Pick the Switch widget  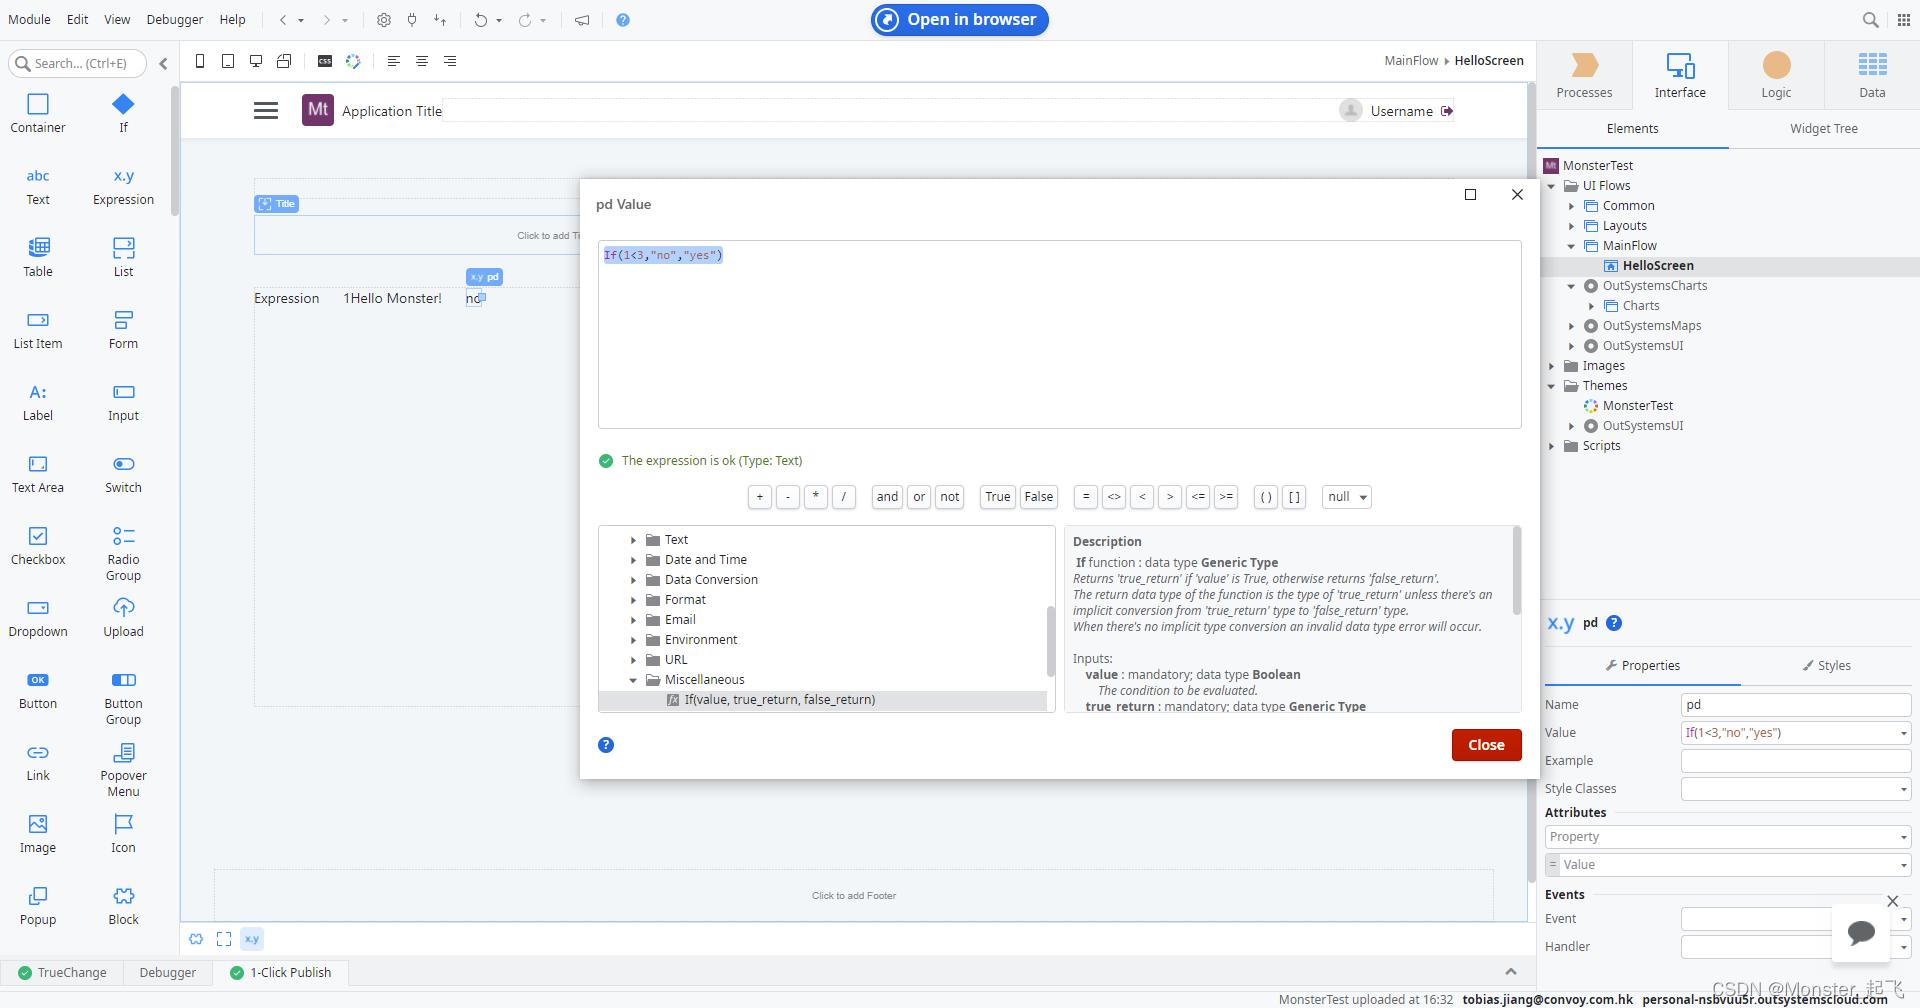[x=123, y=473]
